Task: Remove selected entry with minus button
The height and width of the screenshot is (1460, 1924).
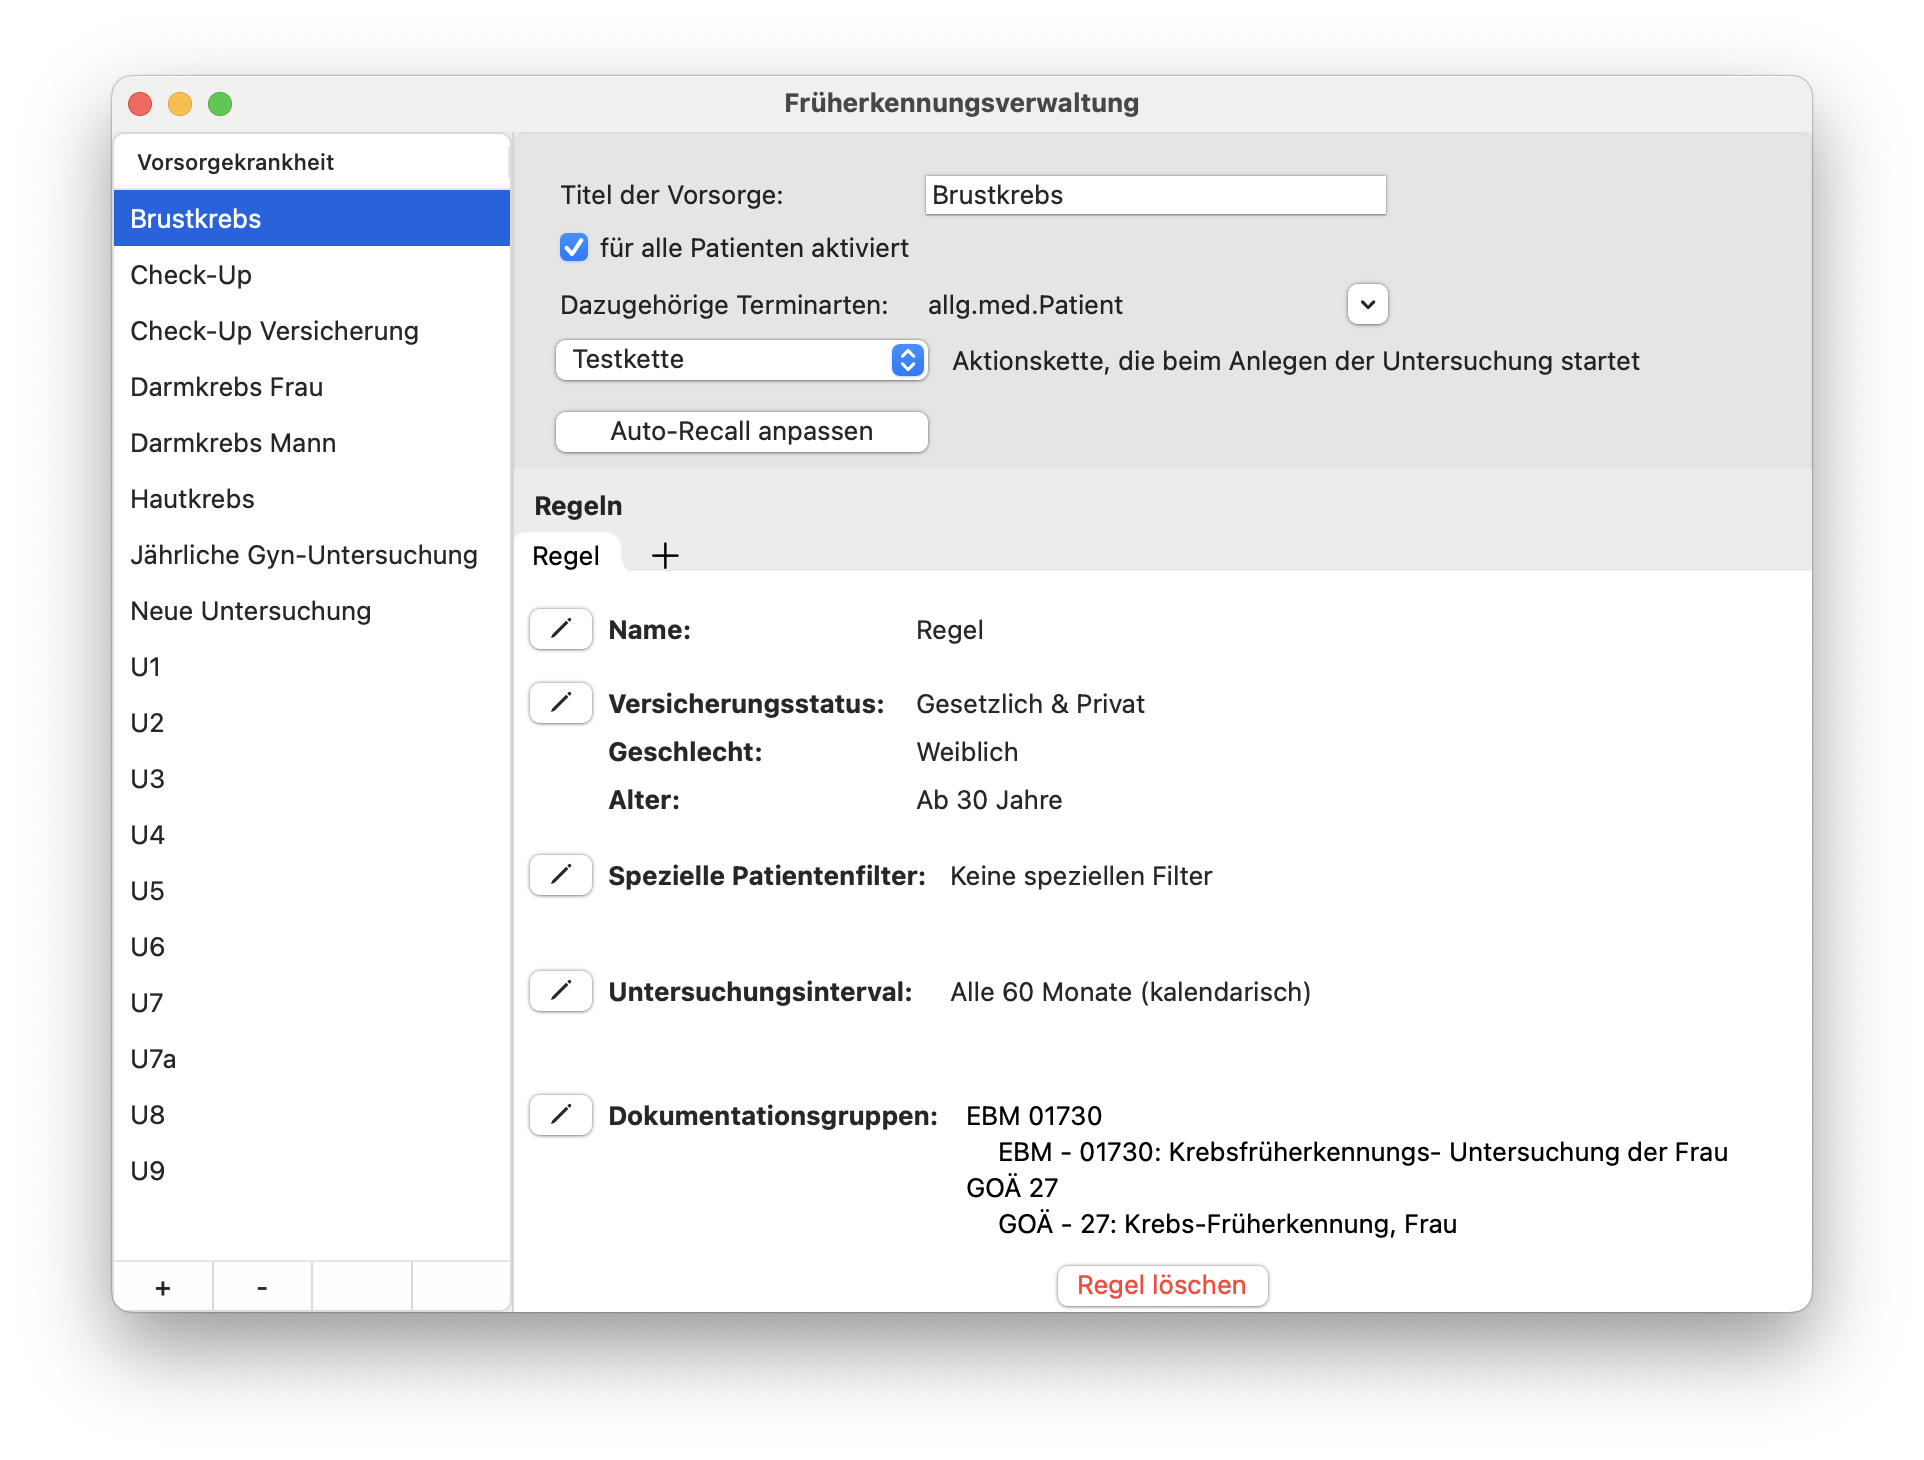Action: [x=262, y=1287]
